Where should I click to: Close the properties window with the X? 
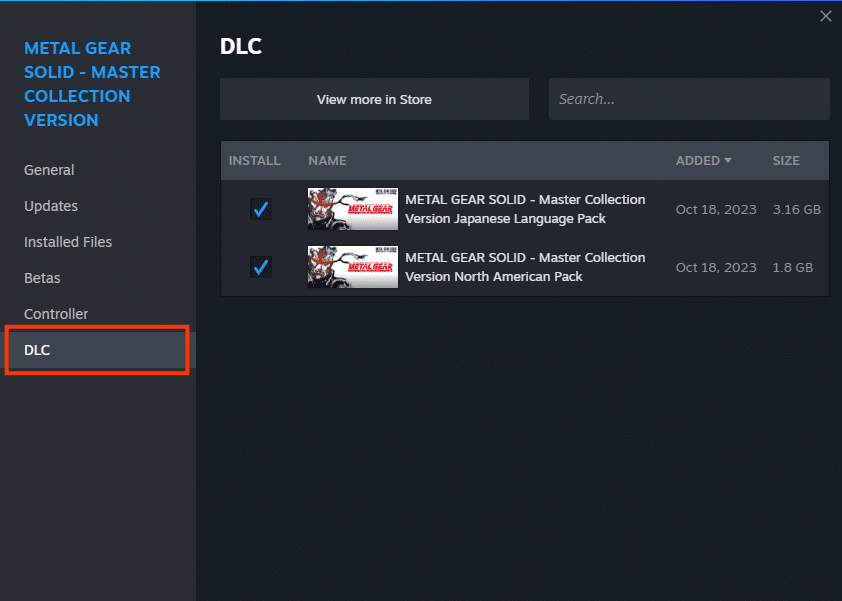point(825,16)
